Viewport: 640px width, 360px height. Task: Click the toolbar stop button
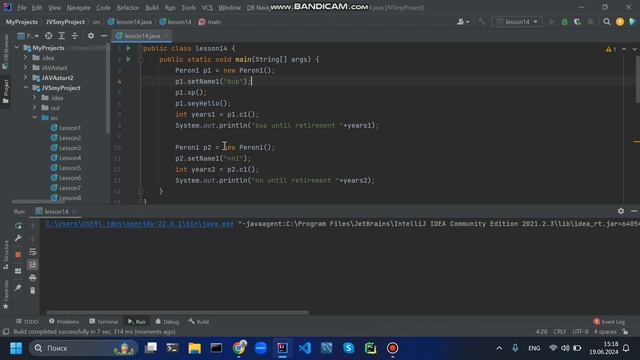pyautogui.click(x=590, y=22)
